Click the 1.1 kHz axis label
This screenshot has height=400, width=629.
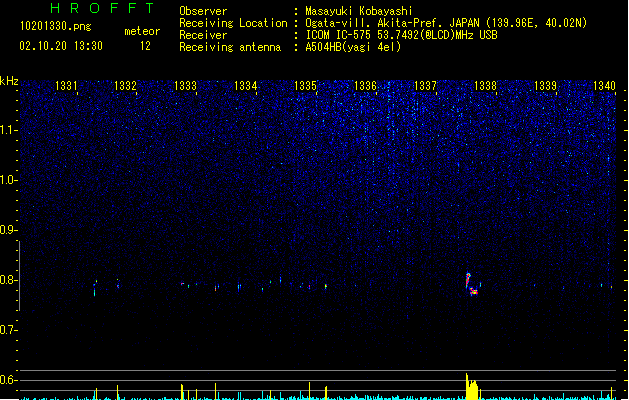(x=8, y=130)
